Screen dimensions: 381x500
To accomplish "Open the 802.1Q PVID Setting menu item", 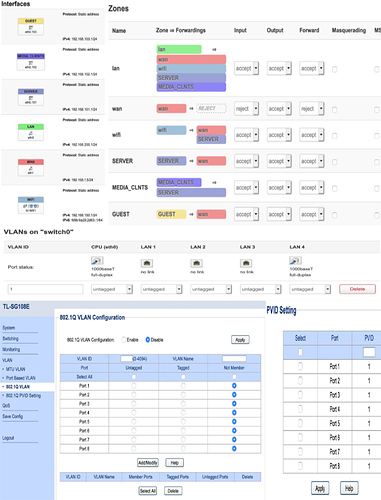I will point(23,395).
